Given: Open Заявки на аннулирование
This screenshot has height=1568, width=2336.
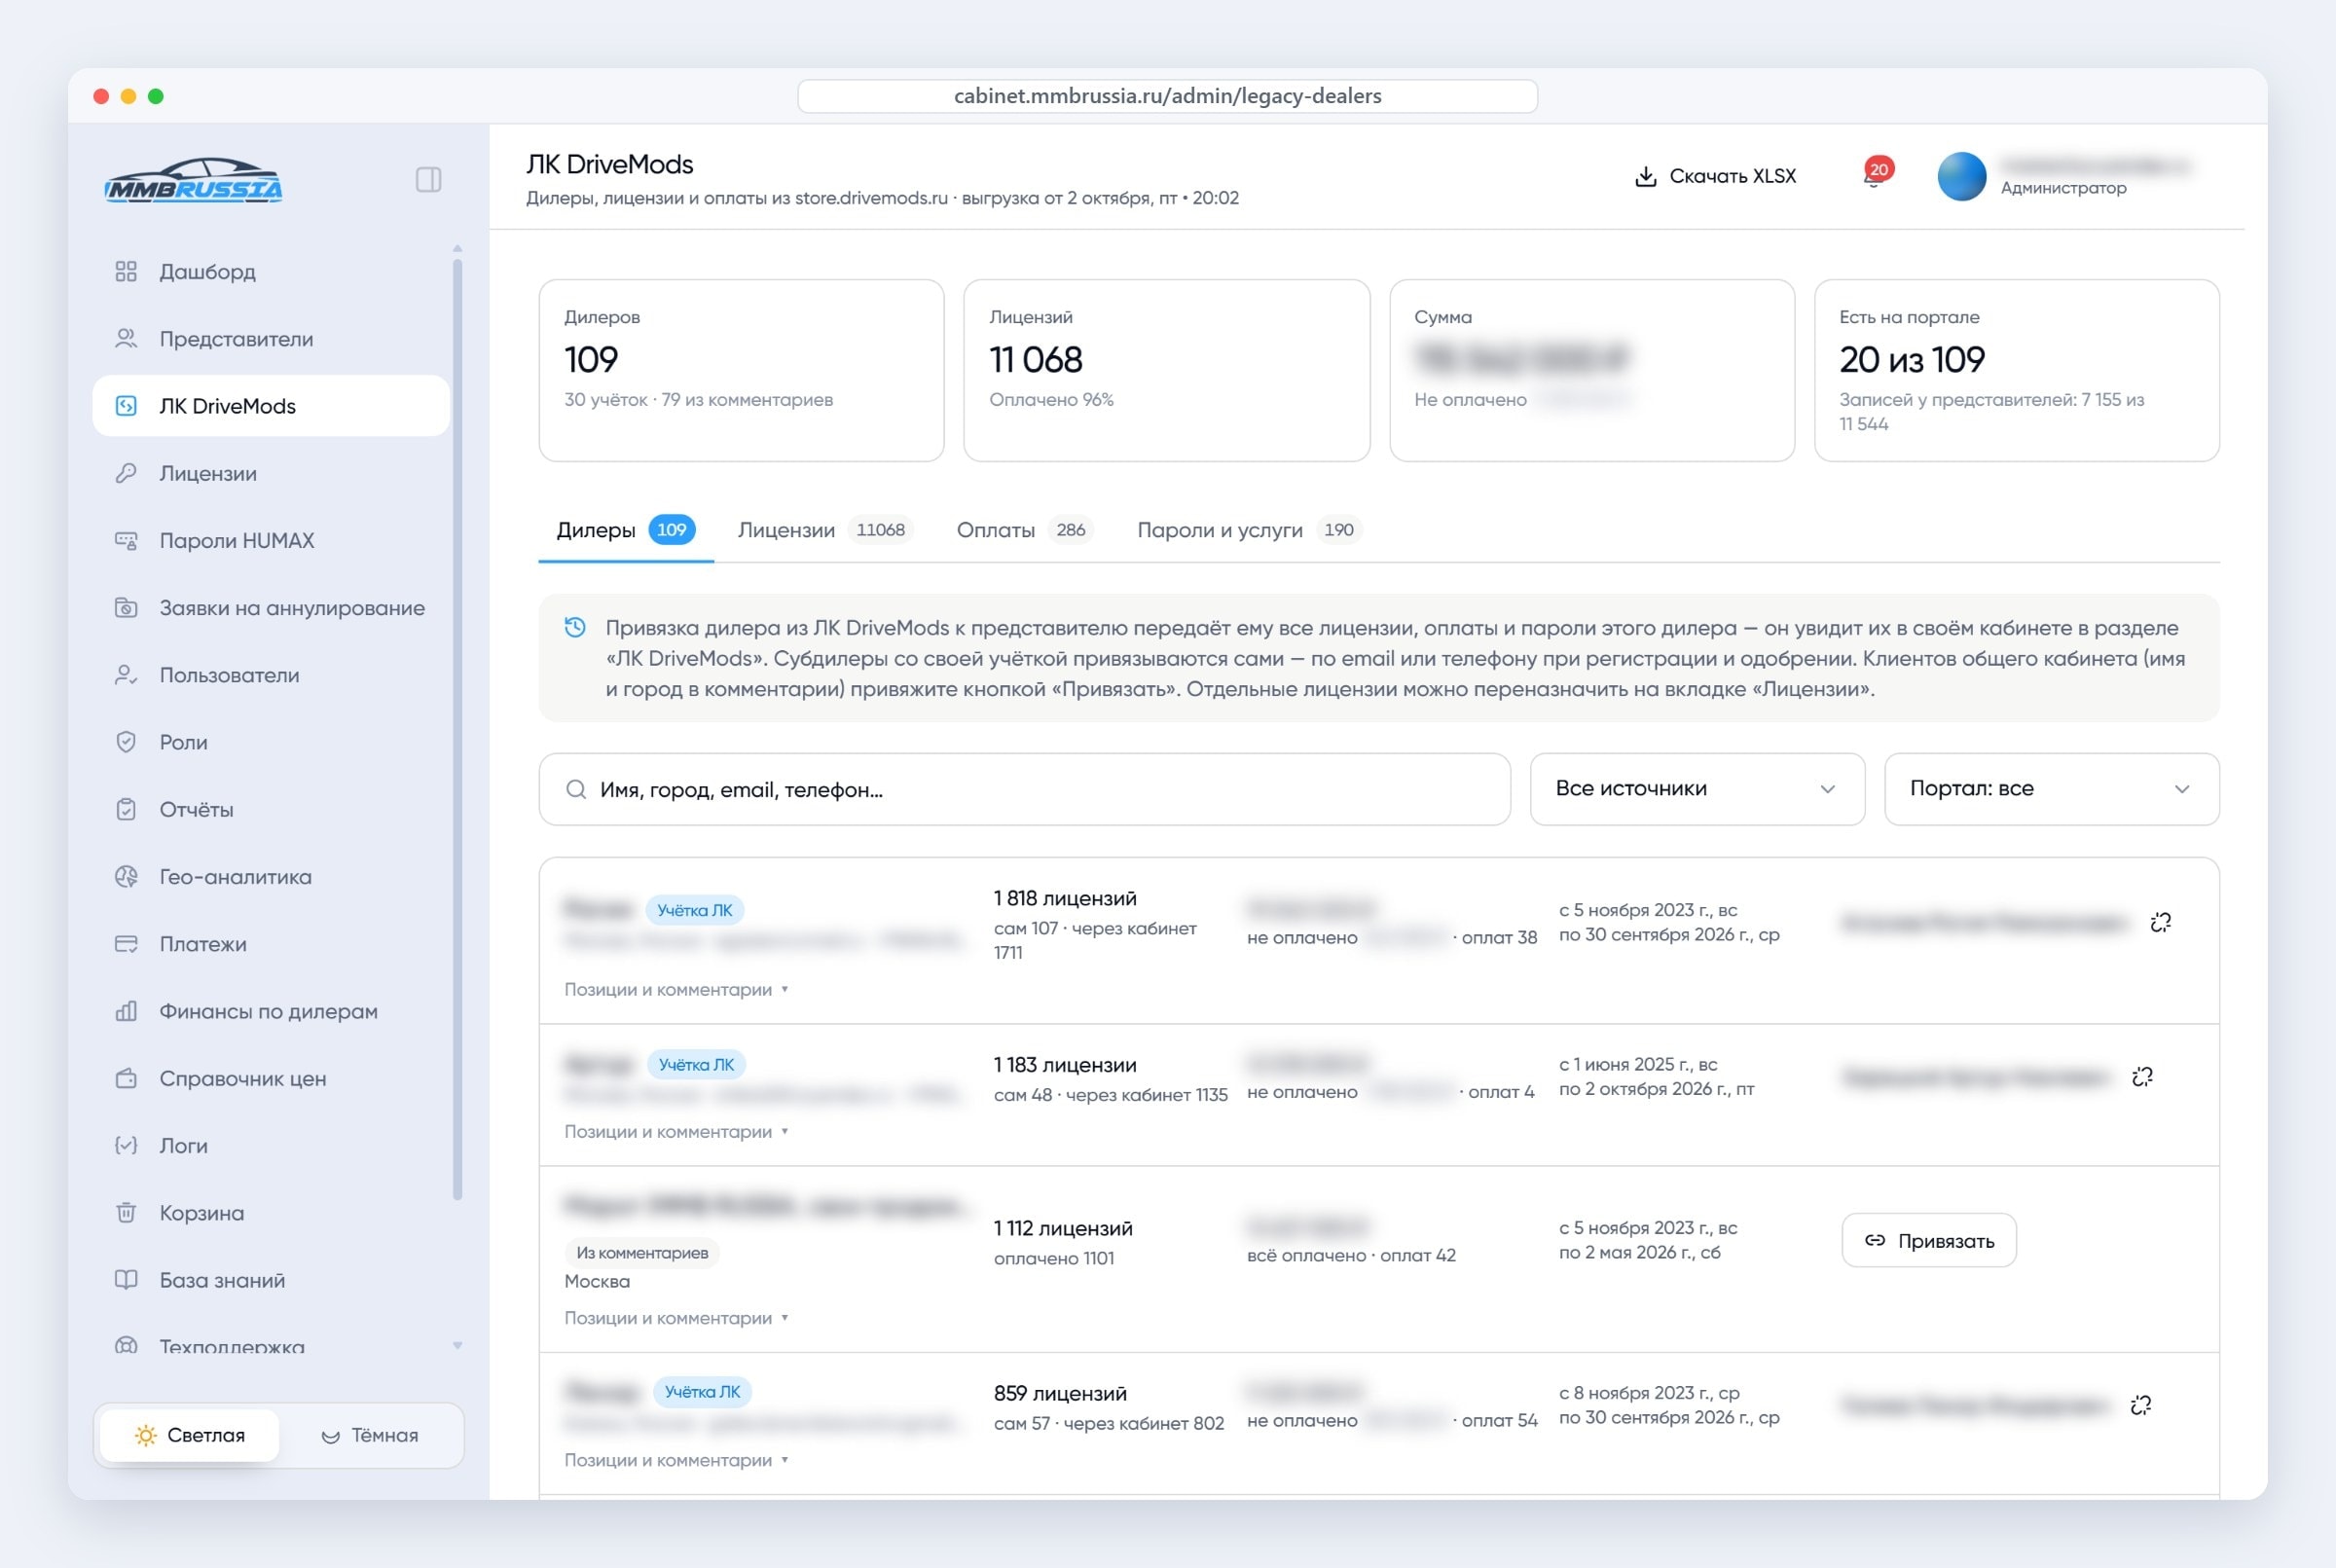Looking at the screenshot, I should click(271, 607).
